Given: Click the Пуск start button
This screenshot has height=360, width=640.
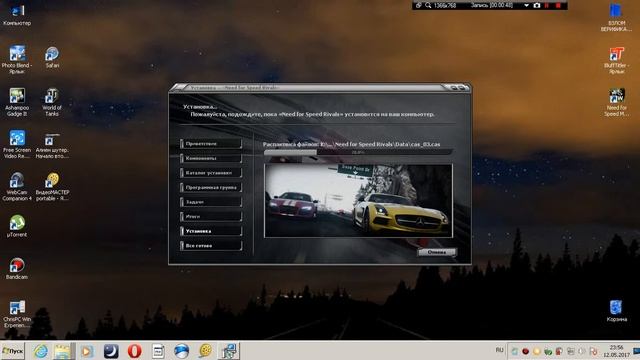Looking at the screenshot, I should point(13,351).
